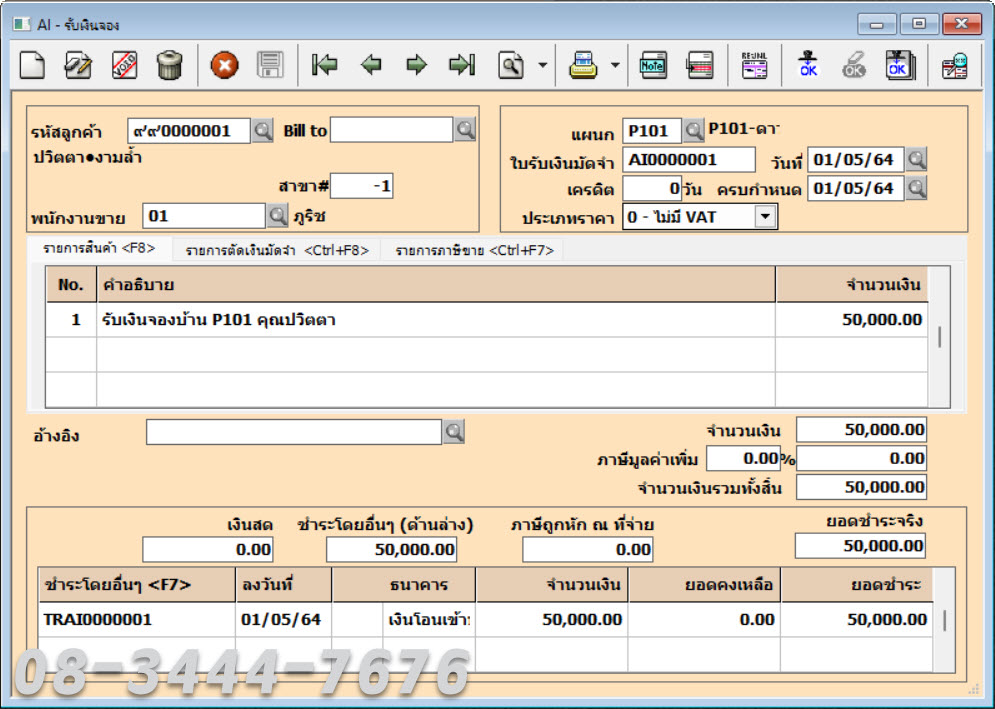Click the จำนวนเงินรวมทั้งสิ้น total field
Viewport: 995px width, 709px height.
(x=861, y=487)
